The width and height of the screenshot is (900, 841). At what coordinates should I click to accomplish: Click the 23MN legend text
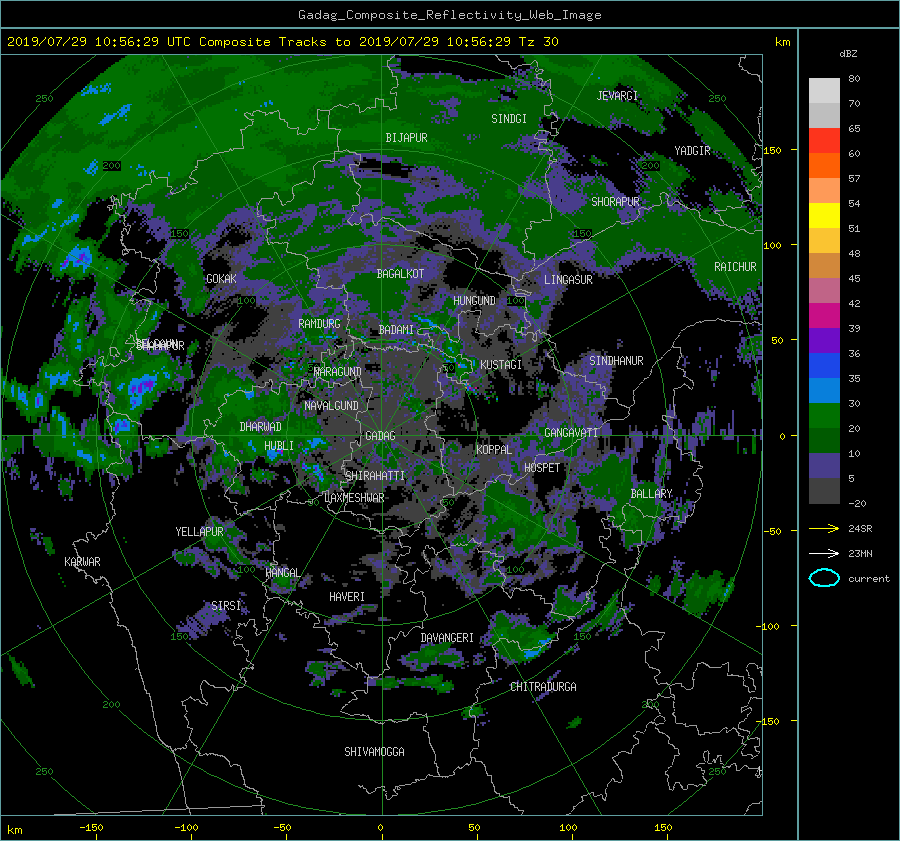point(860,554)
